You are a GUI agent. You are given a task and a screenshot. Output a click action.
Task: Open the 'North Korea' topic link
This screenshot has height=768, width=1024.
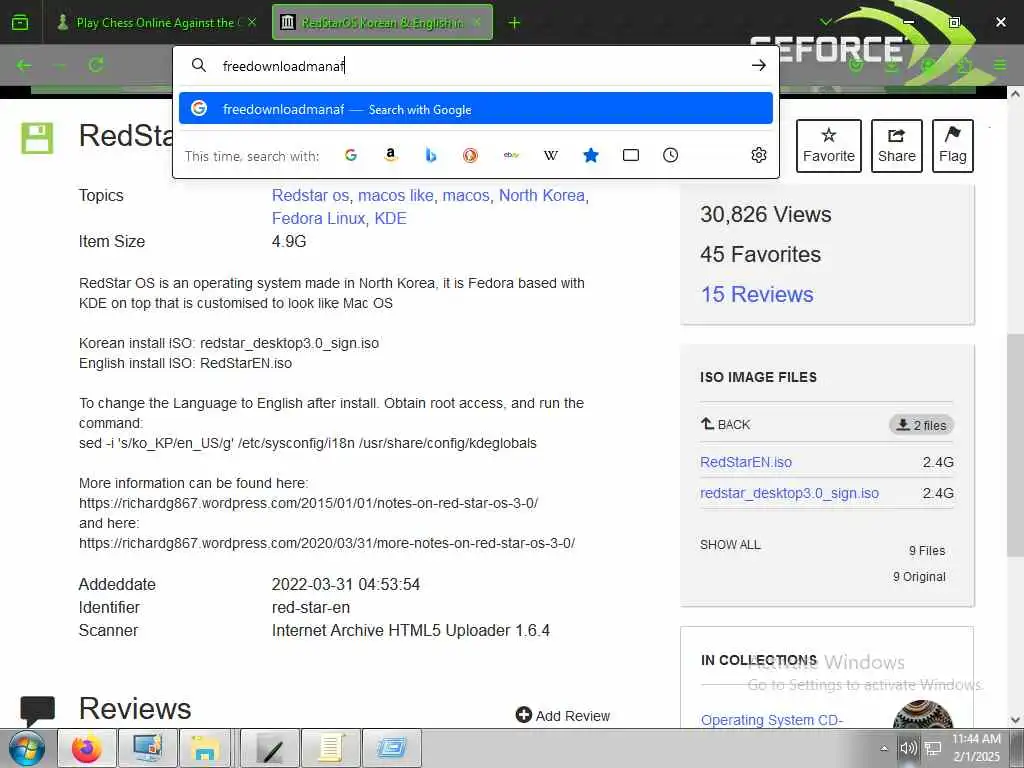(541, 195)
